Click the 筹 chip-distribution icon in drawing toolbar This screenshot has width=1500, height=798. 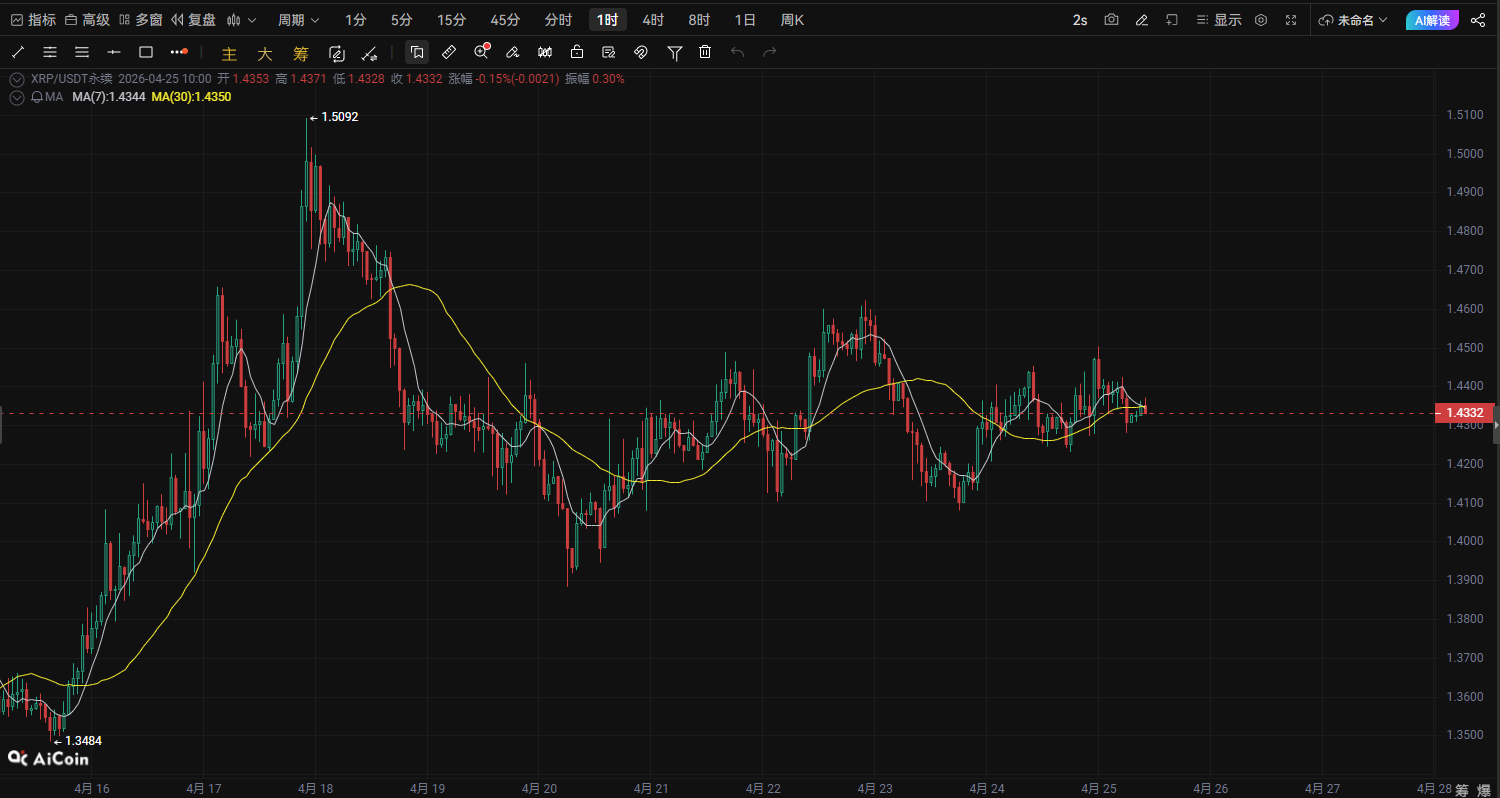(301, 53)
